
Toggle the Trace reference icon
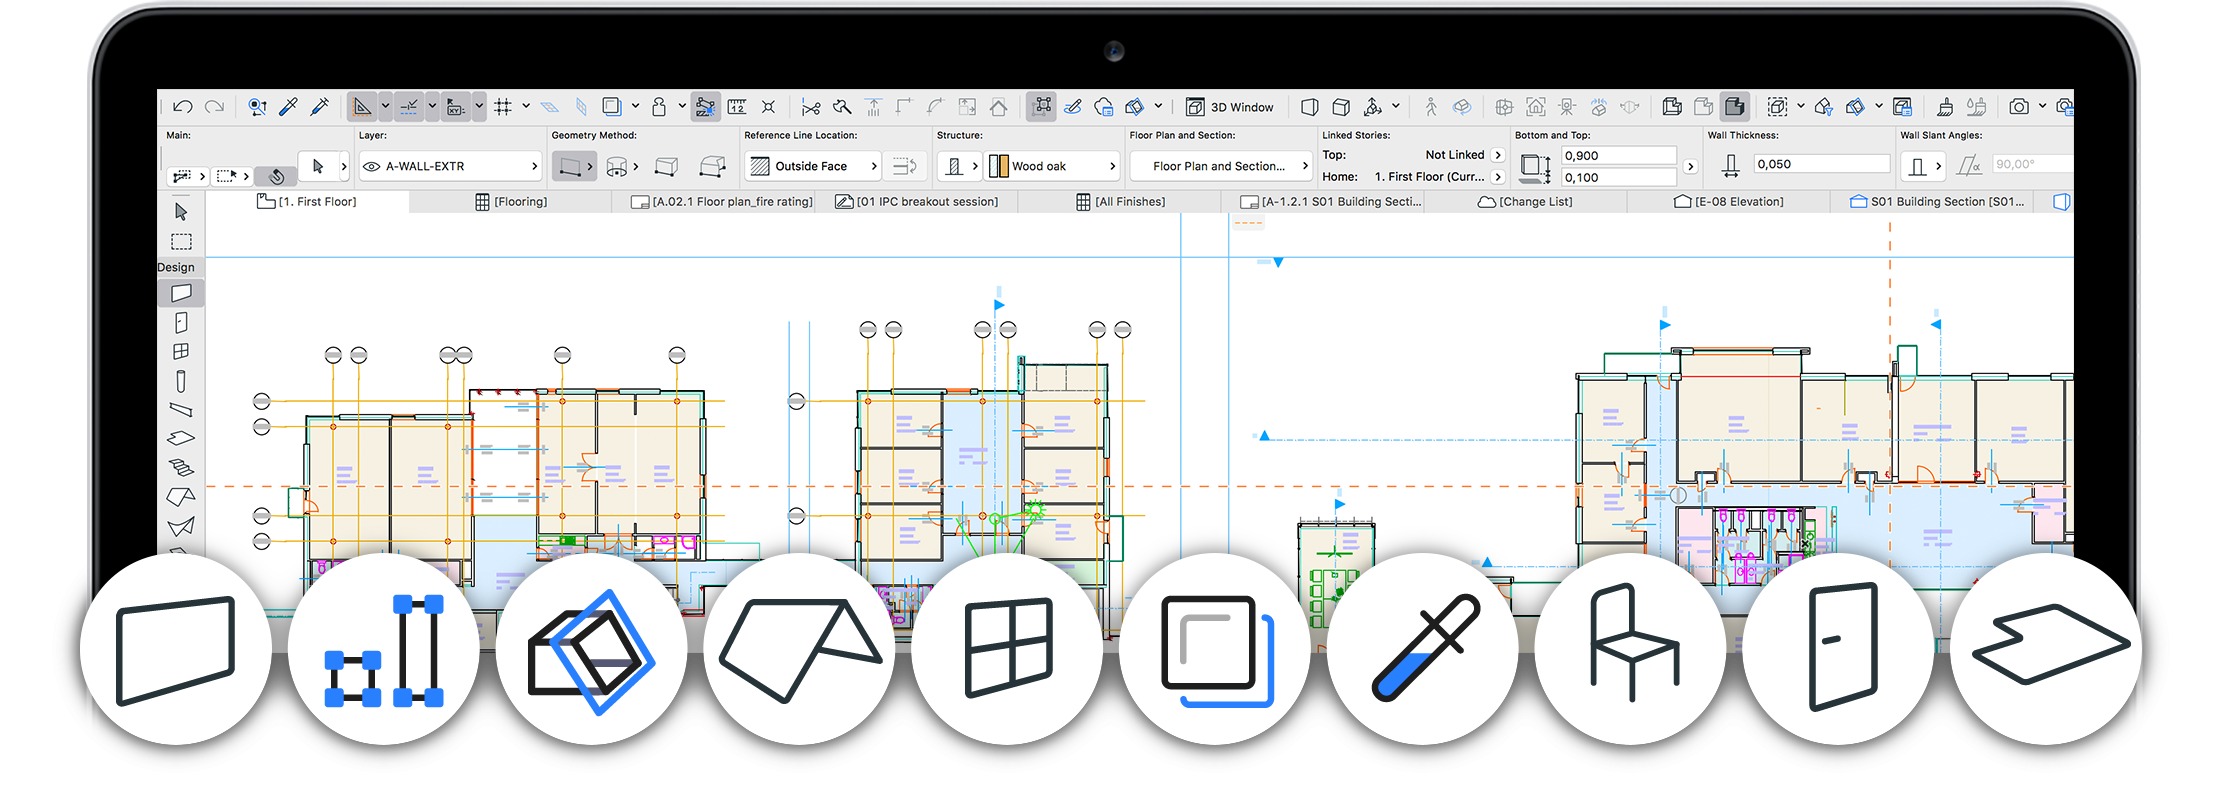point(612,107)
